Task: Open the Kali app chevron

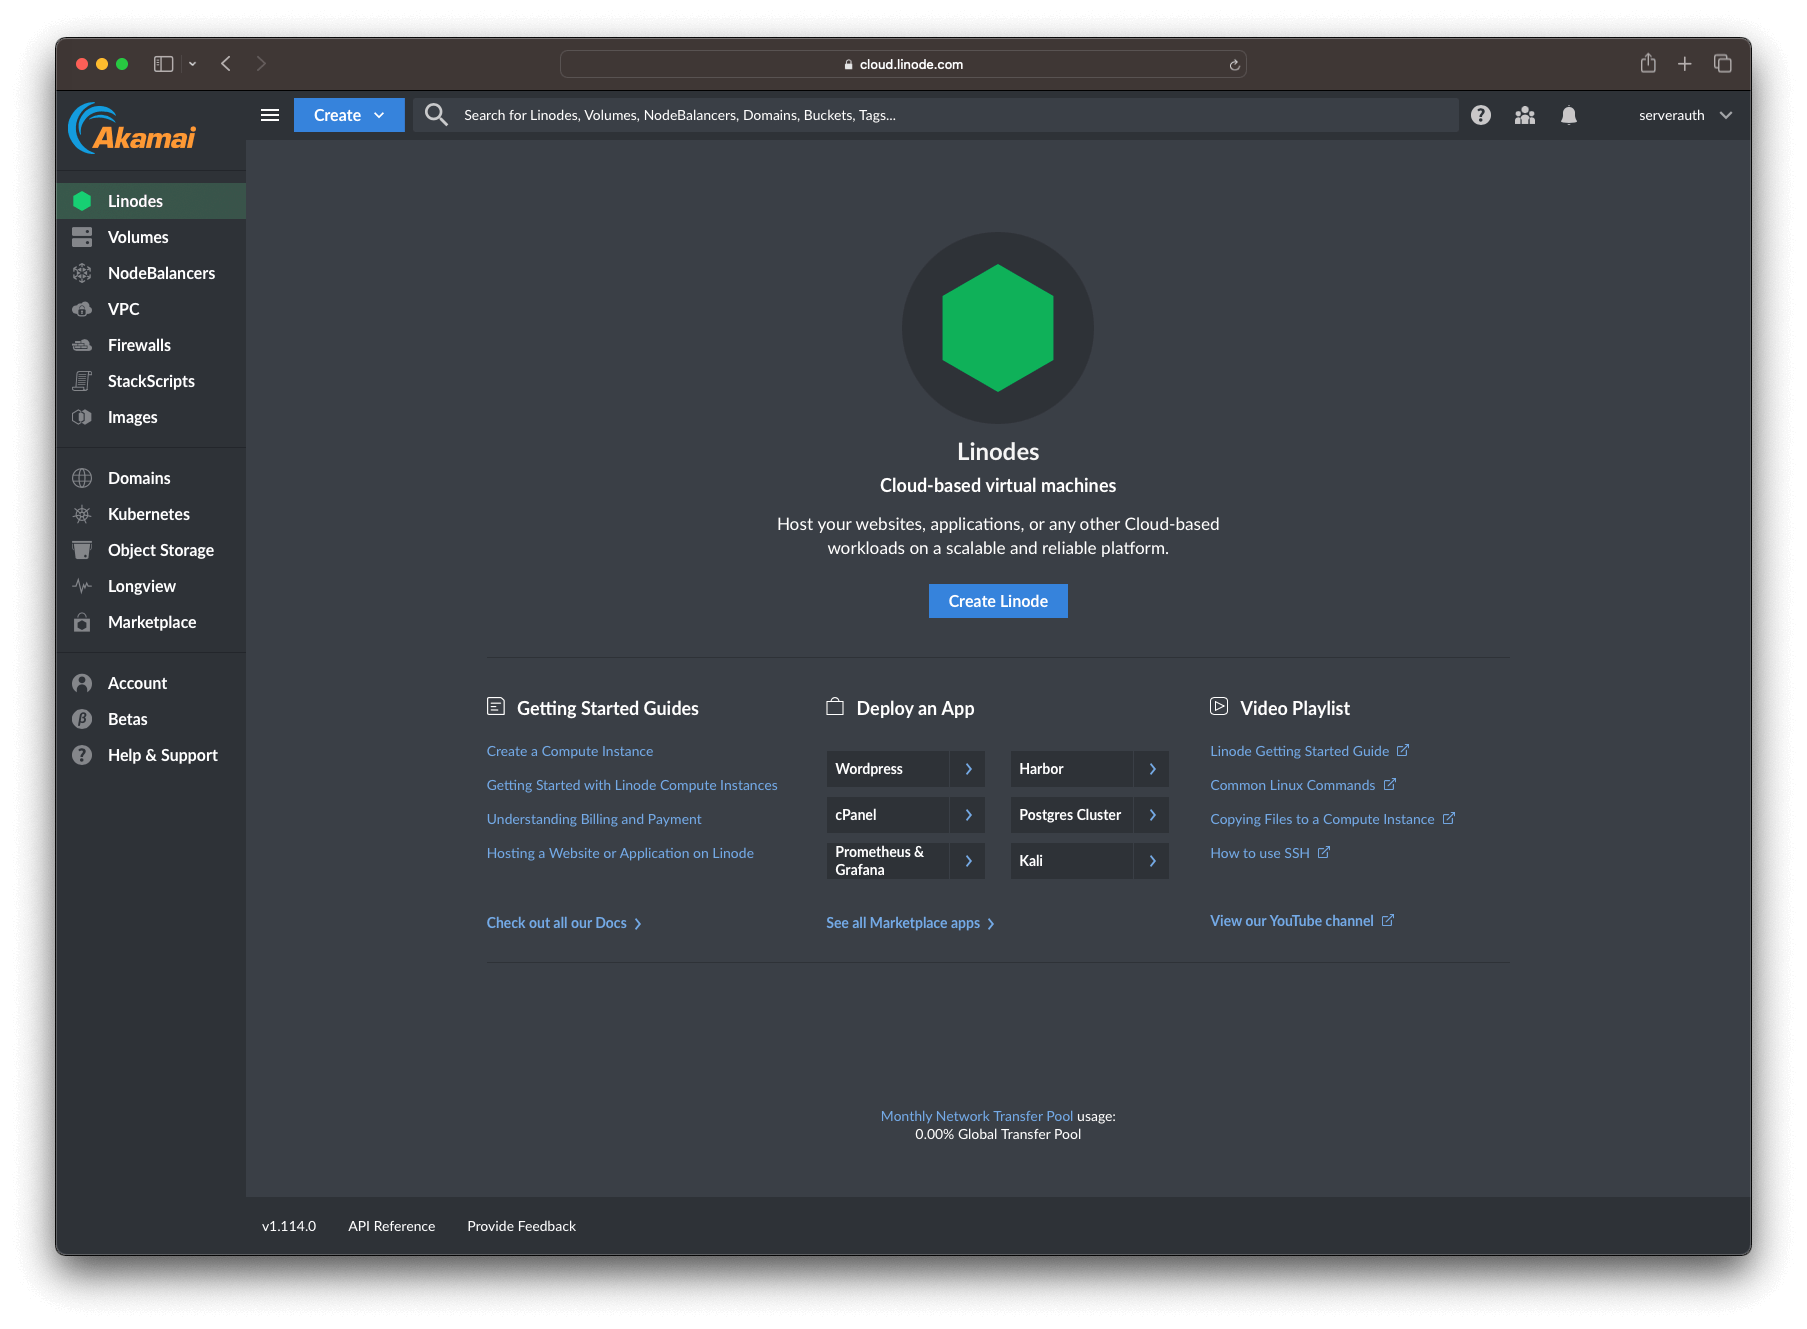Action: pos(1152,861)
